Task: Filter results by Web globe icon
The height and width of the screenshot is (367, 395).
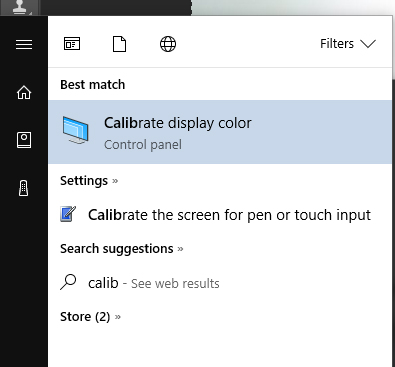Action: click(x=168, y=44)
